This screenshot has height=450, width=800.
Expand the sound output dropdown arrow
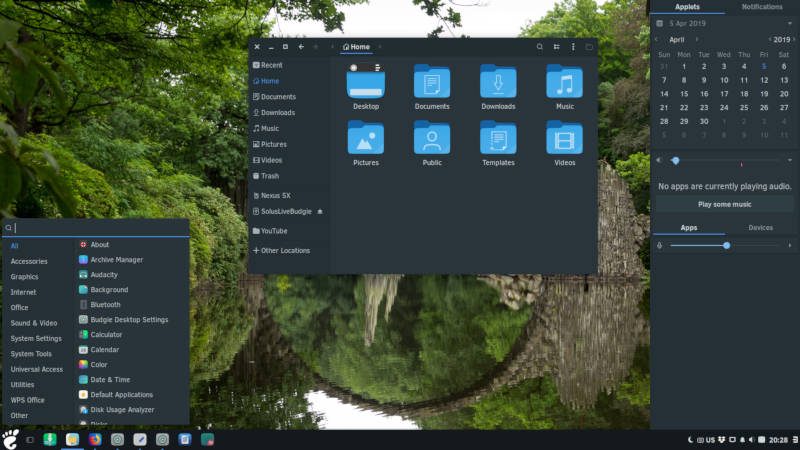point(790,160)
